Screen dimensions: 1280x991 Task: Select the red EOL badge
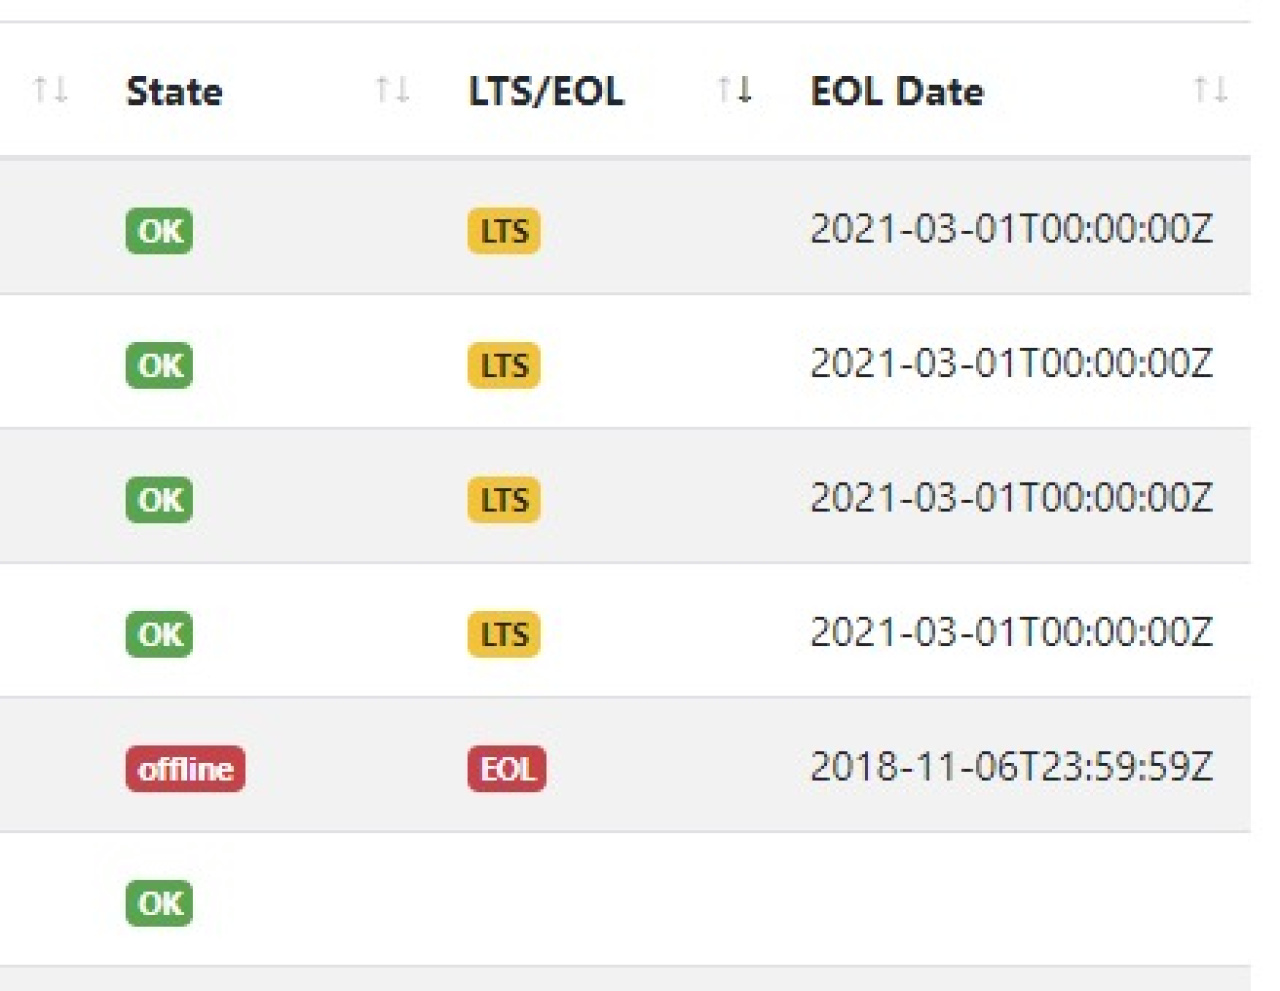(506, 769)
